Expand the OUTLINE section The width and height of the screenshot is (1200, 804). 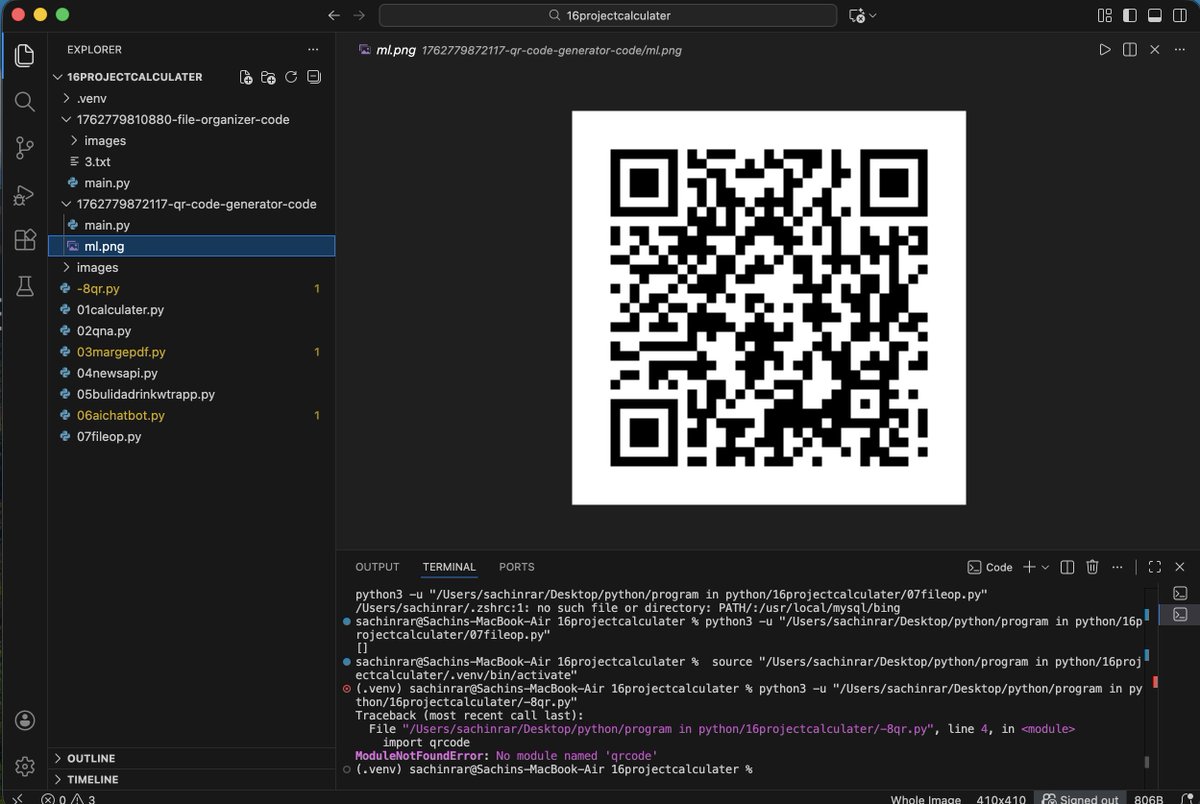pos(58,758)
